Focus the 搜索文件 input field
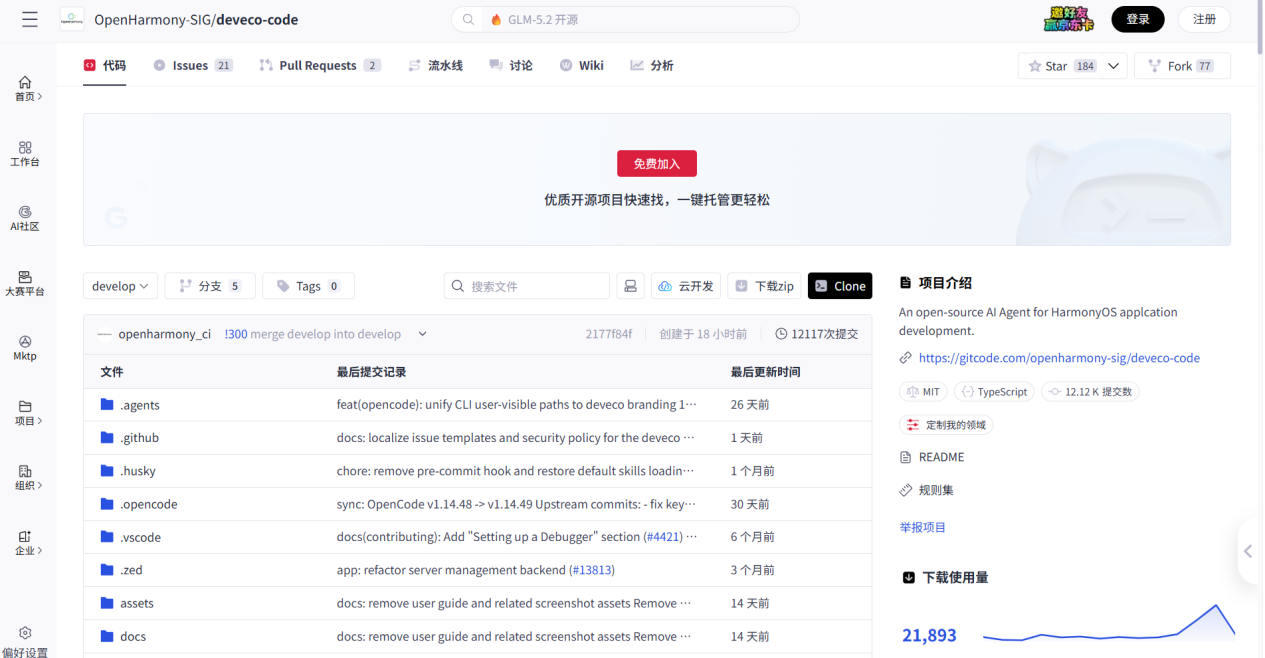Screen dimensions: 1265x658 [x=527, y=286]
